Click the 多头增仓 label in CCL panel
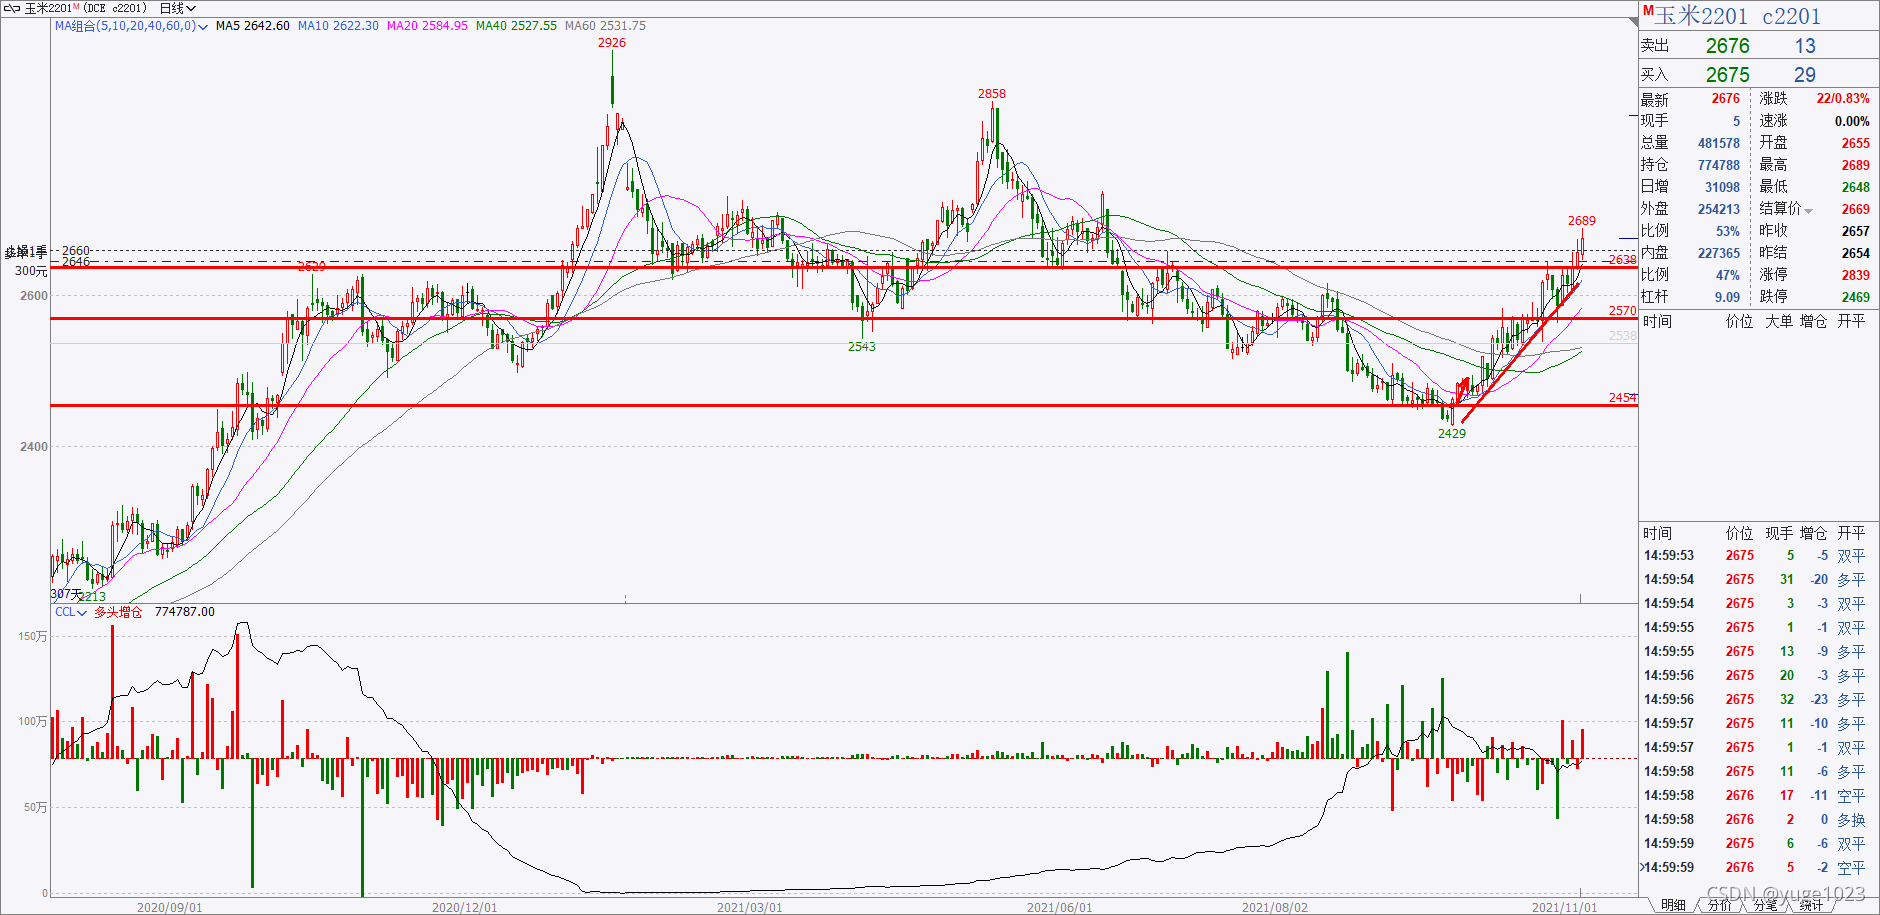 tap(118, 612)
